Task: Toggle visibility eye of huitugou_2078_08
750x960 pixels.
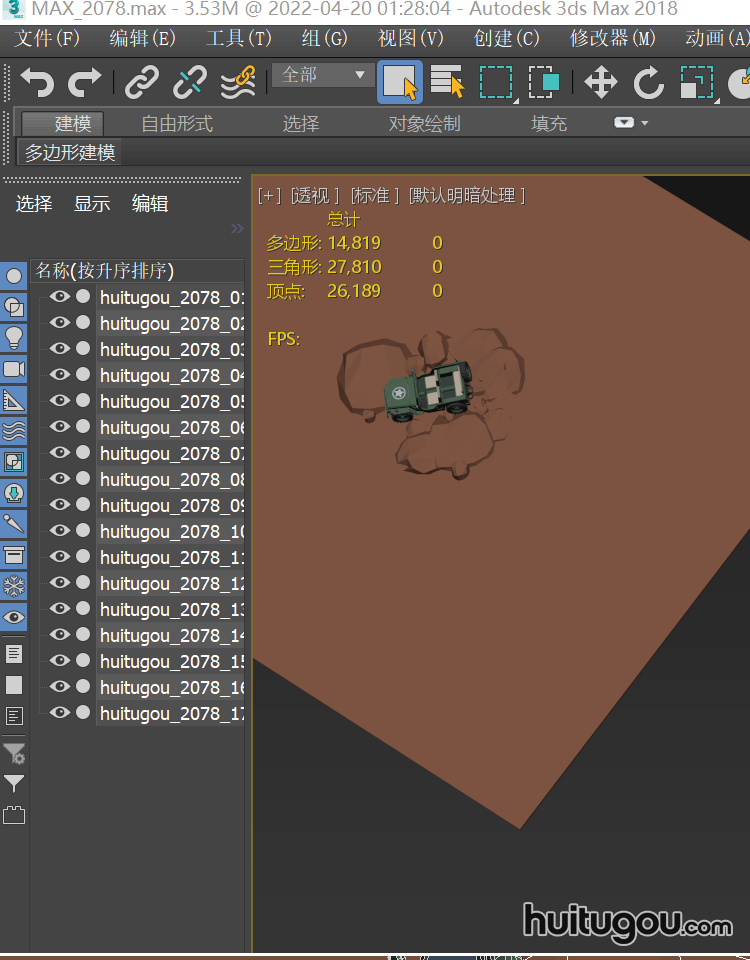Action: [x=60, y=479]
